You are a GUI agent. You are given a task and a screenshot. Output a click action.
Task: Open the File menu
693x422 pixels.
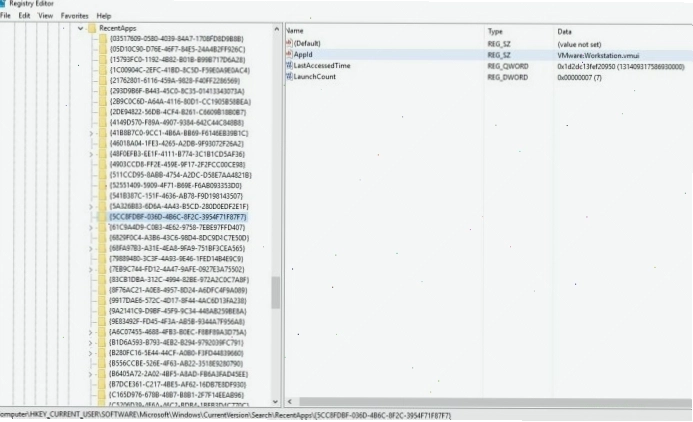pyautogui.click(x=5, y=15)
